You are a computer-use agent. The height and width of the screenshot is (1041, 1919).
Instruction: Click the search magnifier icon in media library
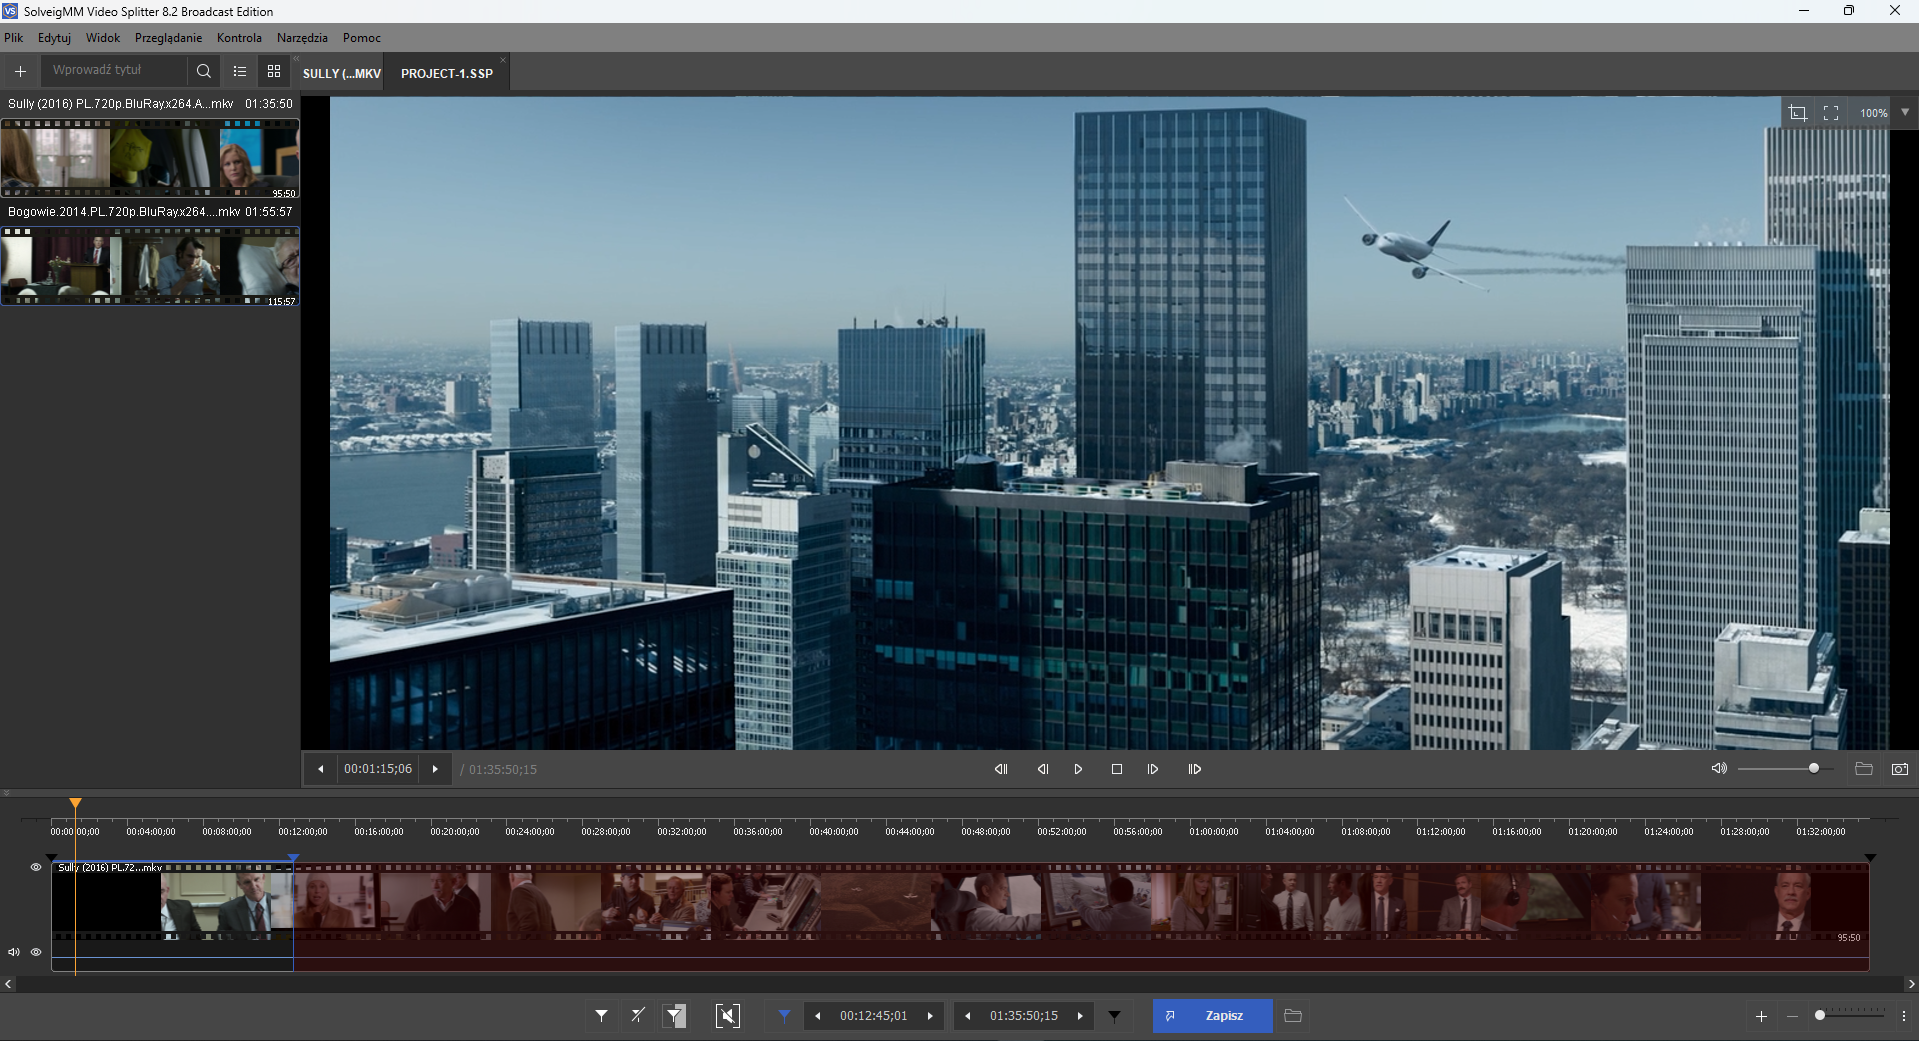pyautogui.click(x=204, y=71)
